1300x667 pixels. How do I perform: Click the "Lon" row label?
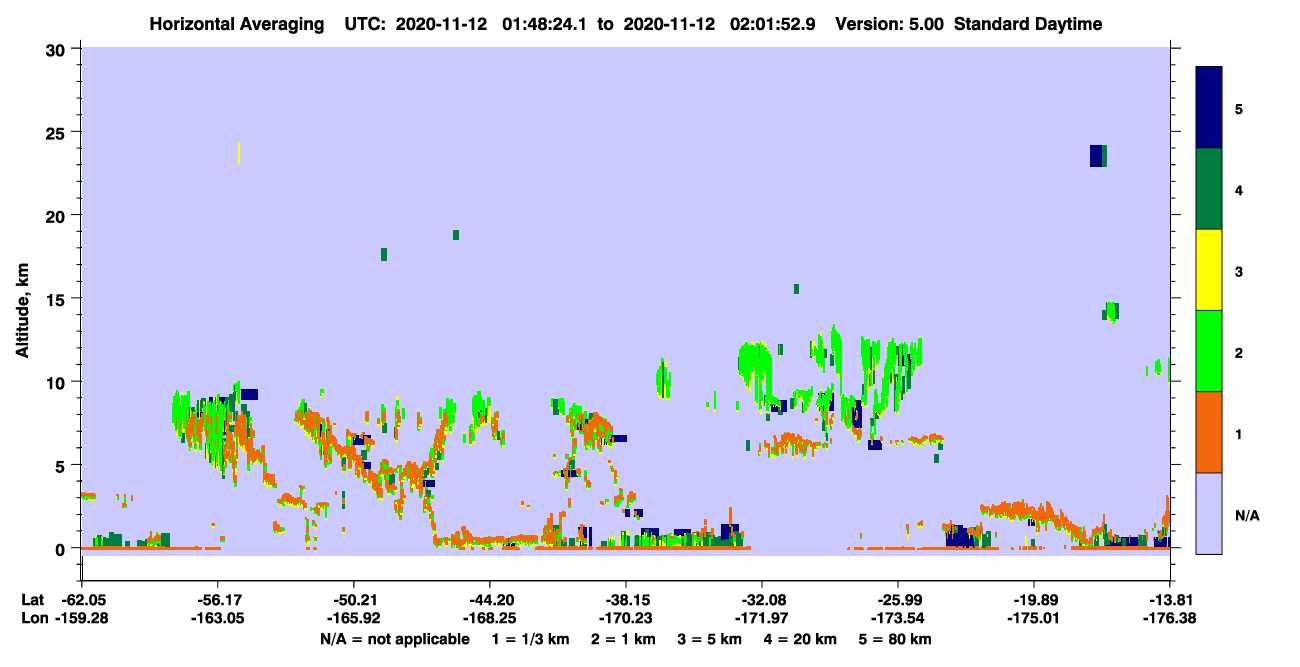click(x=33, y=618)
